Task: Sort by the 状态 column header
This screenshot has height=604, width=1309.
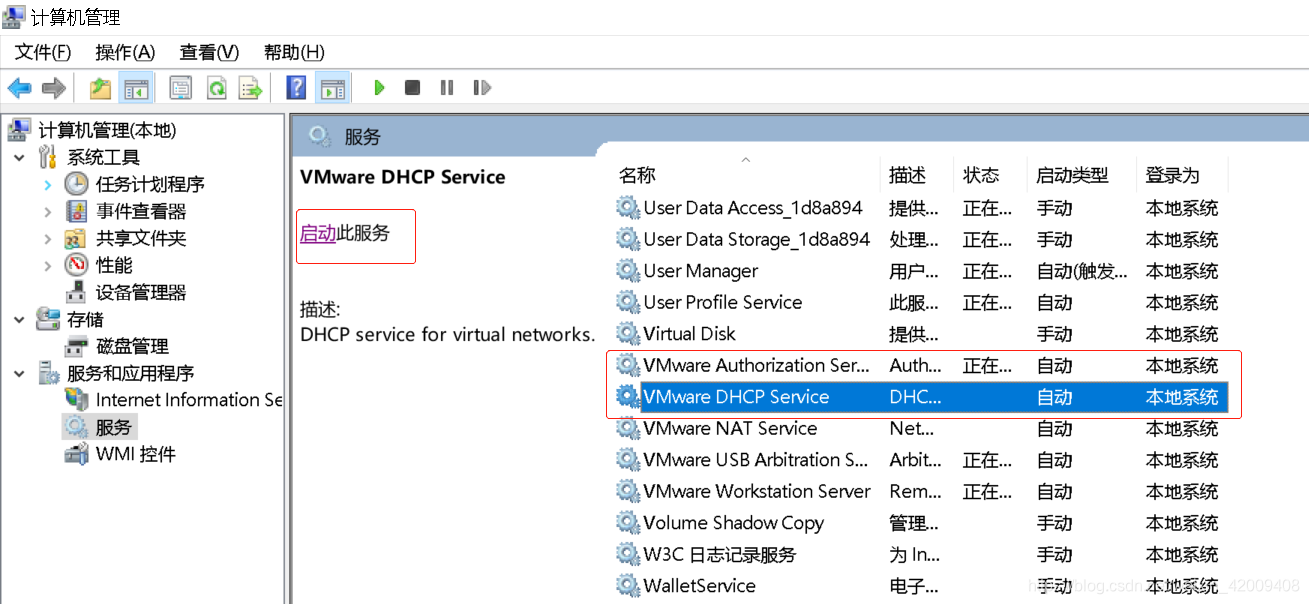Action: 981,176
